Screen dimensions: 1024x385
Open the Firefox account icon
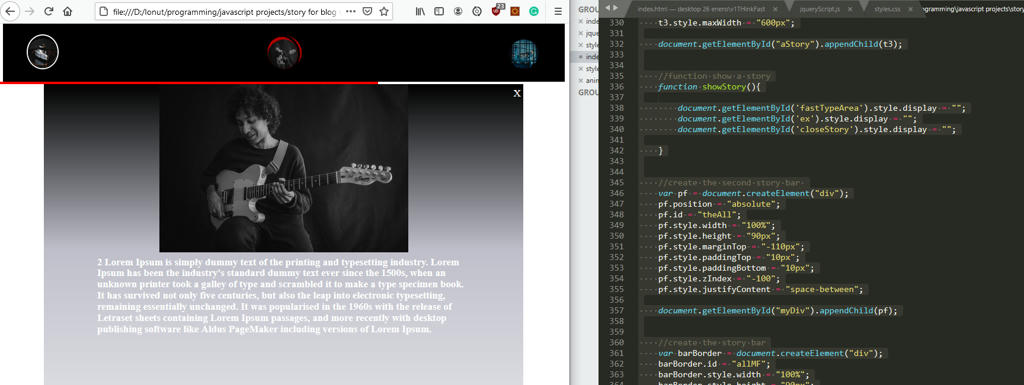point(458,11)
